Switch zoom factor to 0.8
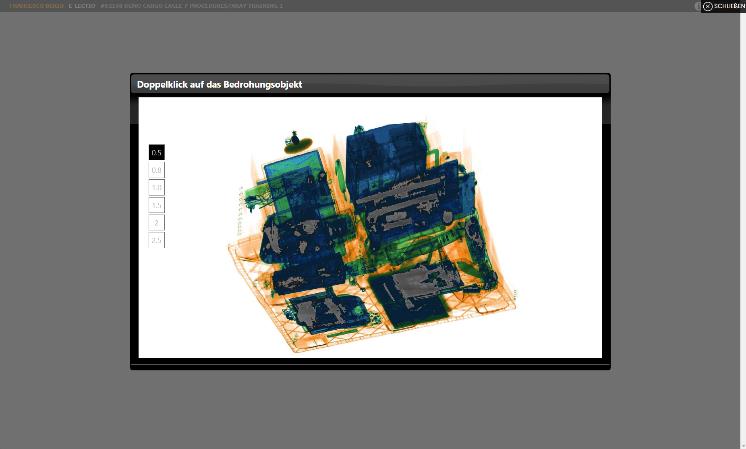Viewport: 746px width, 449px height. click(156, 170)
